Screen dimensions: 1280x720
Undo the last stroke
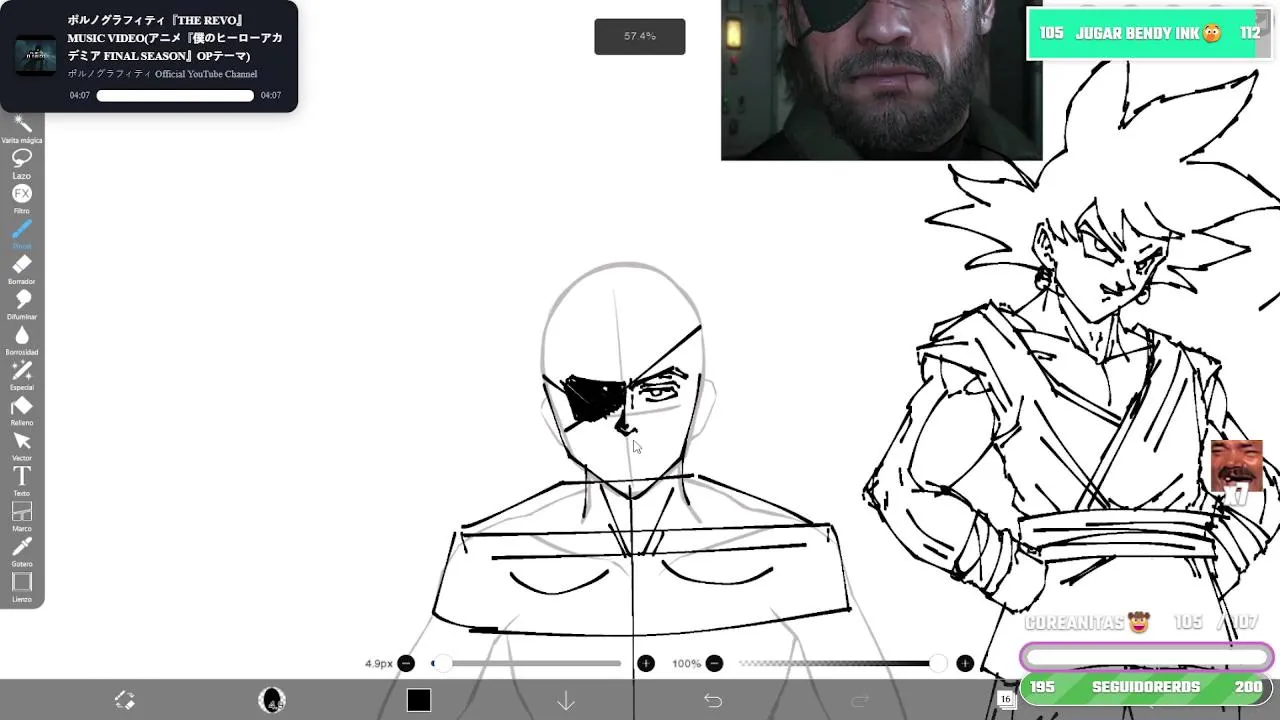[x=713, y=700]
